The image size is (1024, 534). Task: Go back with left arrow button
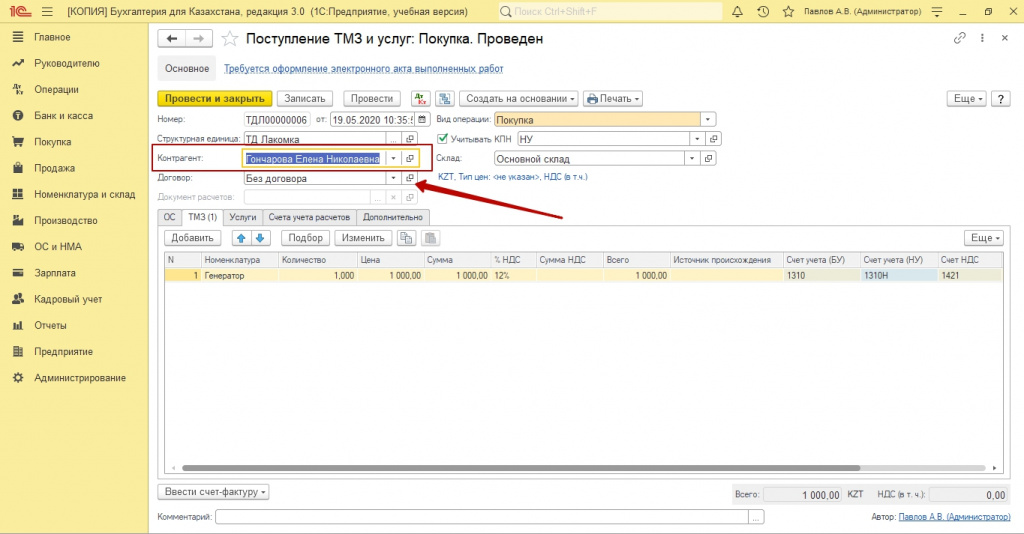tap(172, 39)
